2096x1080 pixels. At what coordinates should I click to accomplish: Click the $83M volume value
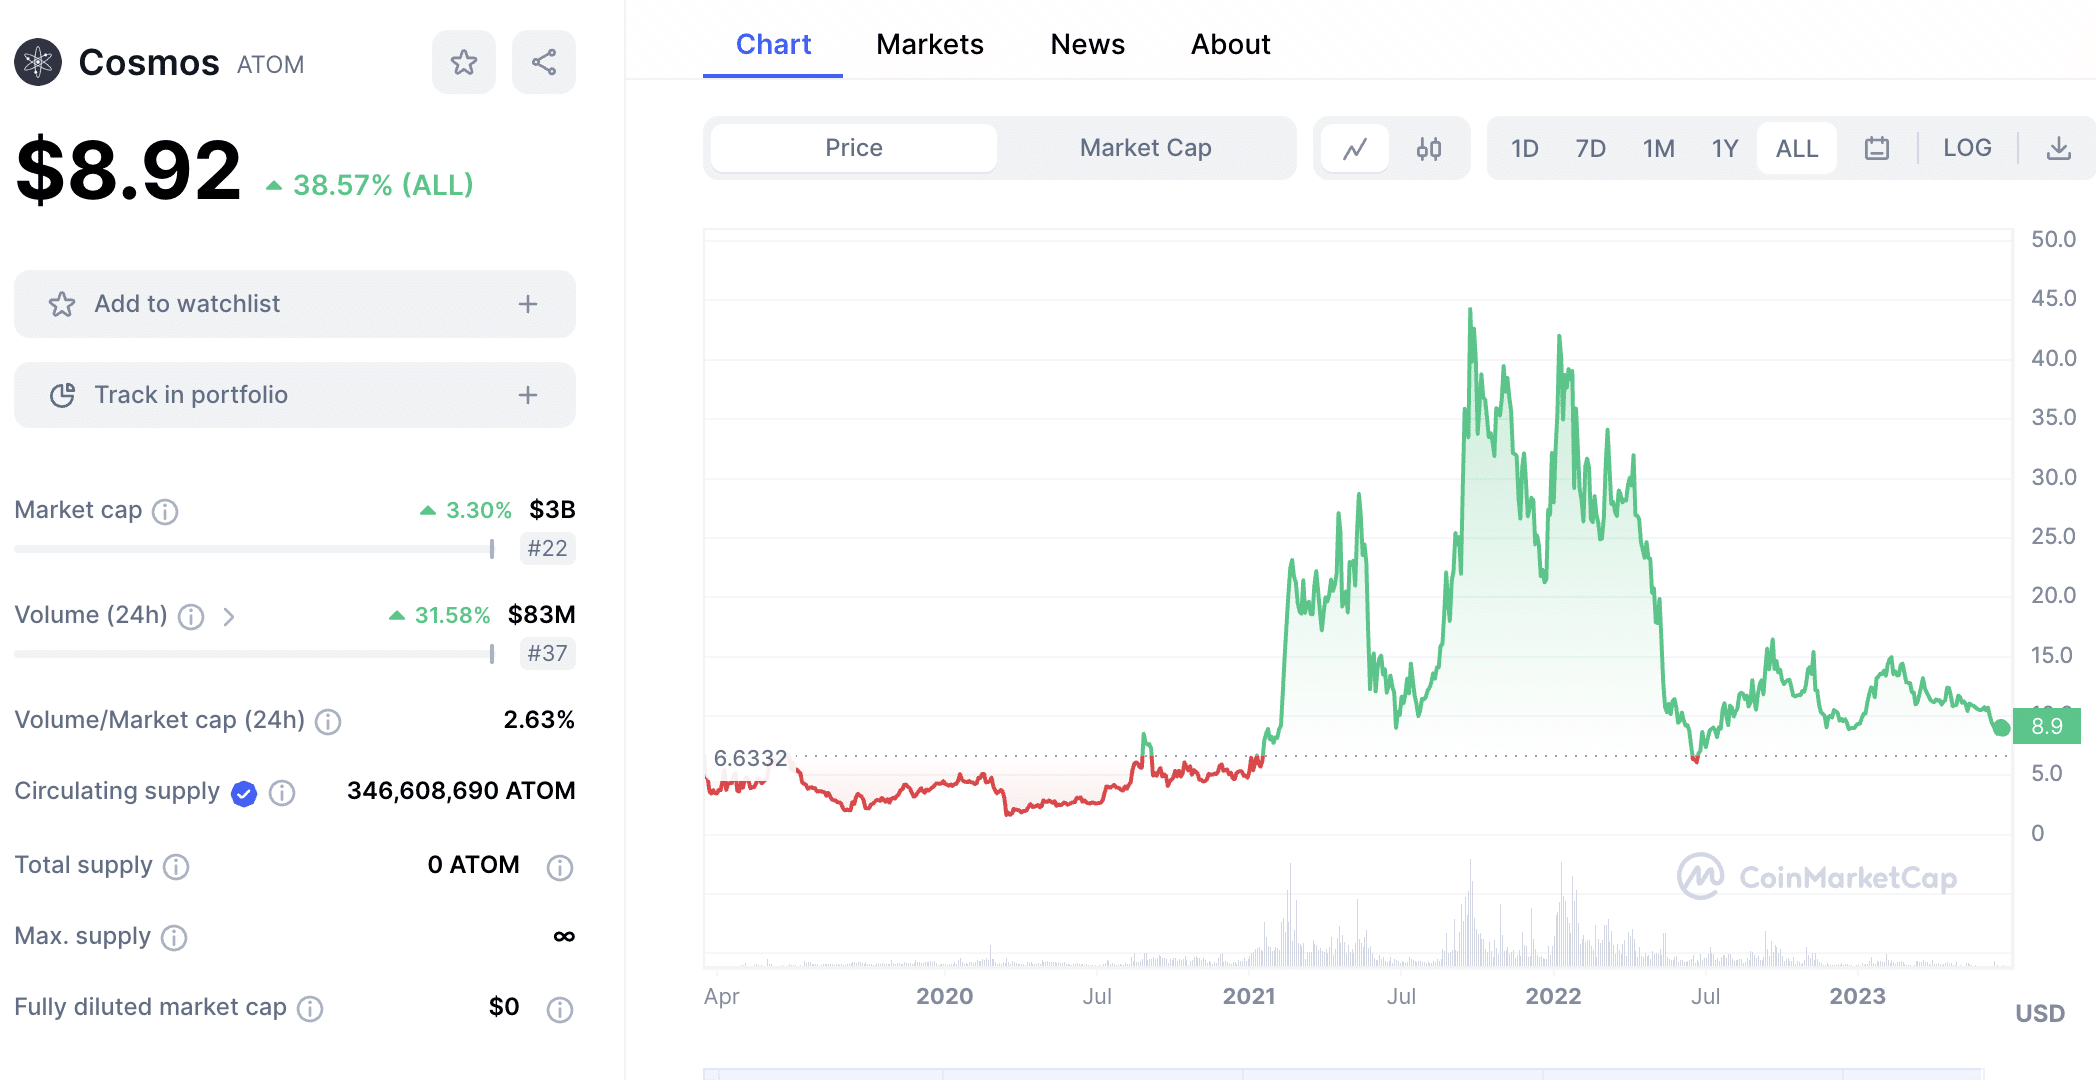point(542,615)
